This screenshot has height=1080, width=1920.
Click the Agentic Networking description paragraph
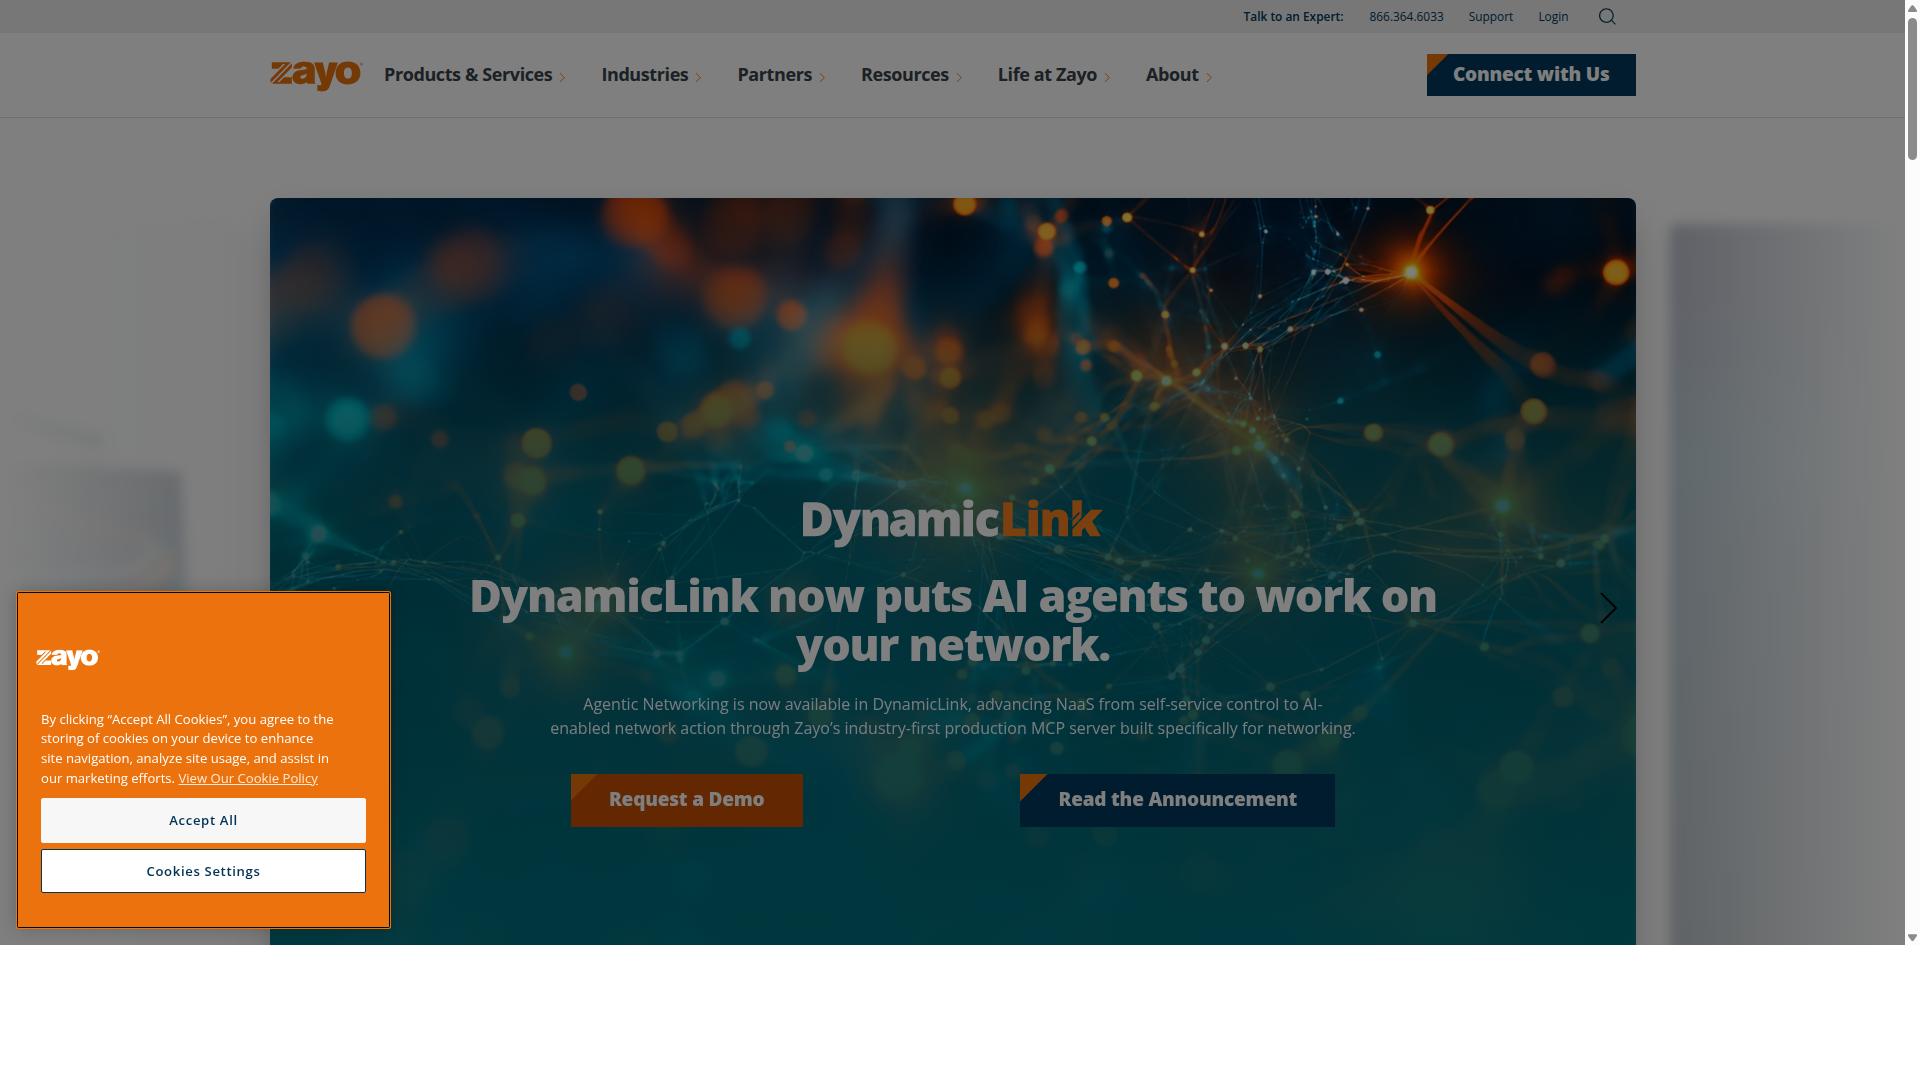point(953,716)
